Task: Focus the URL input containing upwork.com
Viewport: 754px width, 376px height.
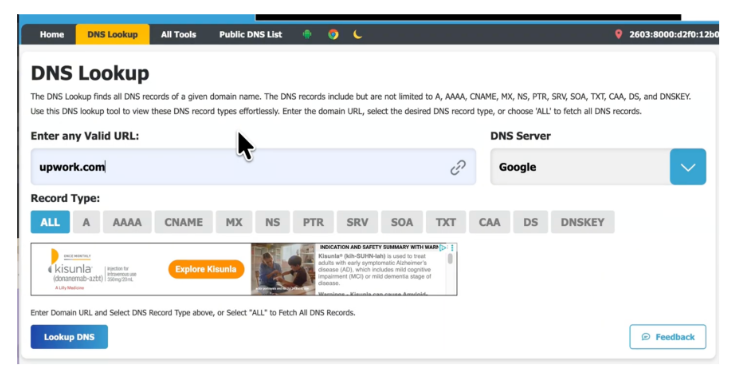Action: (253, 167)
